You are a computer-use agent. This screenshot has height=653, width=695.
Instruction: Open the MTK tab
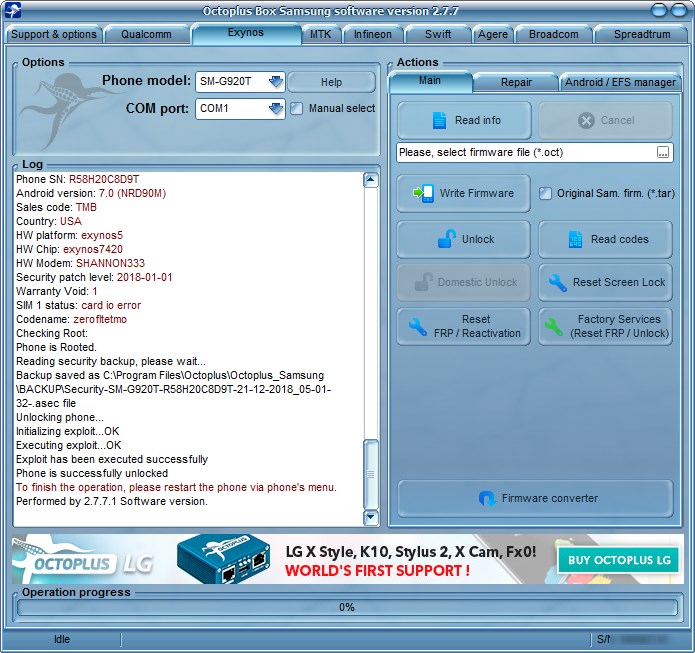click(x=320, y=34)
